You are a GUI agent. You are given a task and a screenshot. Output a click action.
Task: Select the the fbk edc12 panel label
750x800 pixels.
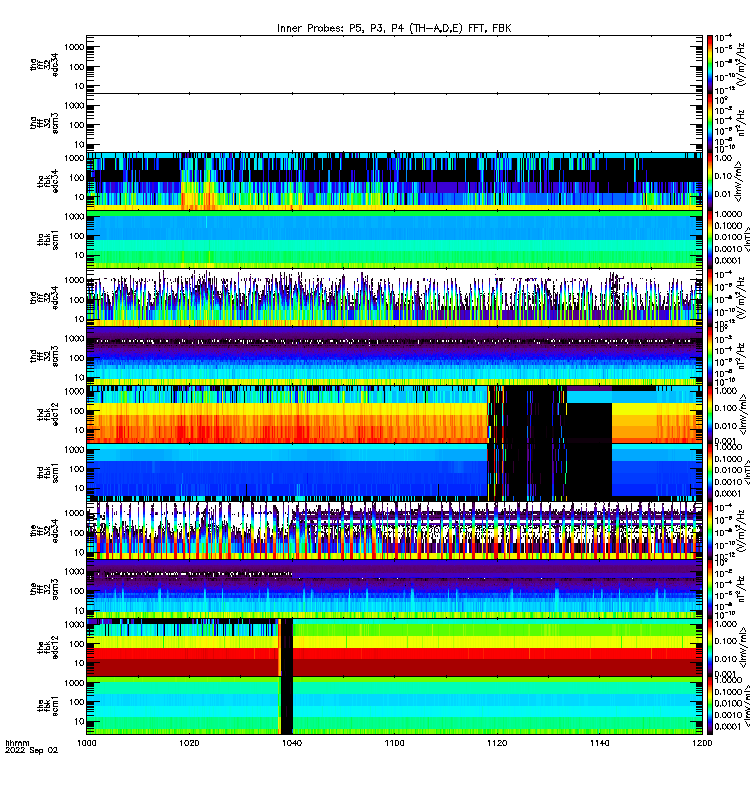point(47,647)
